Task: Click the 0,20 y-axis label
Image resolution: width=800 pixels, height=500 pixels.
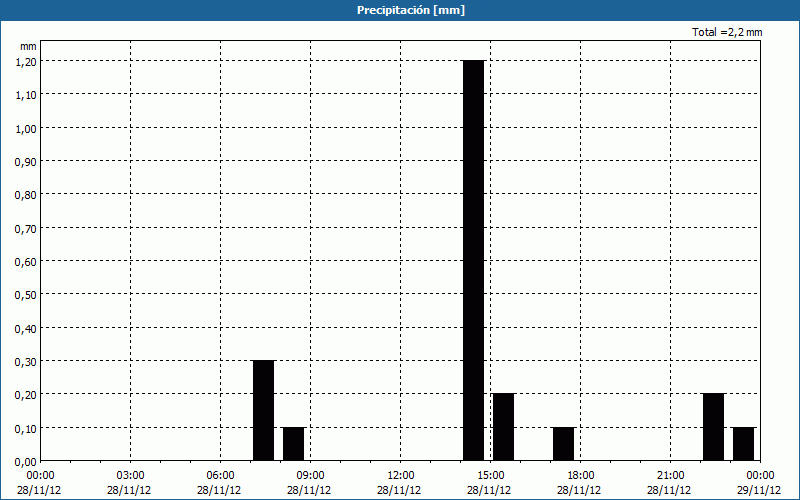Action: [26, 394]
